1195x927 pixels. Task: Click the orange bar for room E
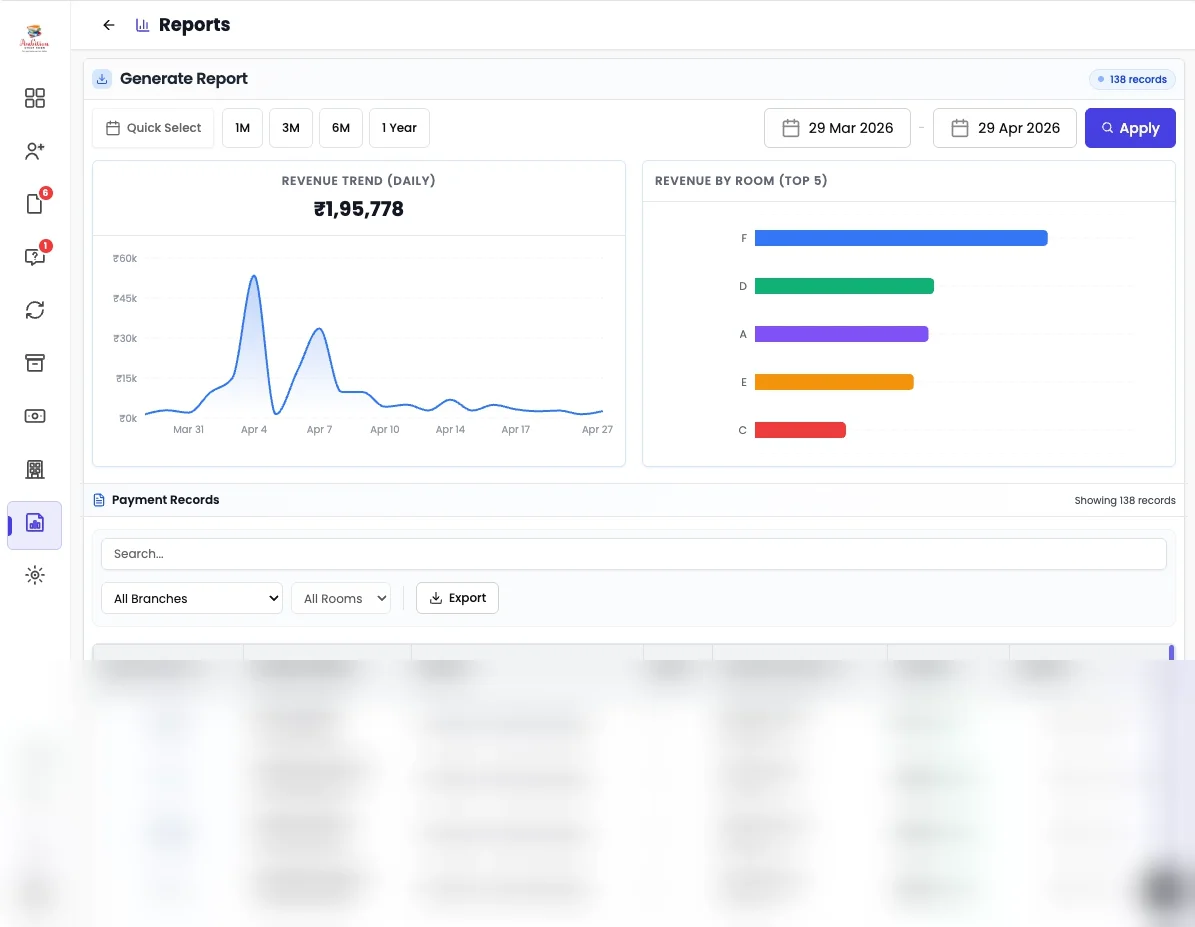(x=834, y=382)
